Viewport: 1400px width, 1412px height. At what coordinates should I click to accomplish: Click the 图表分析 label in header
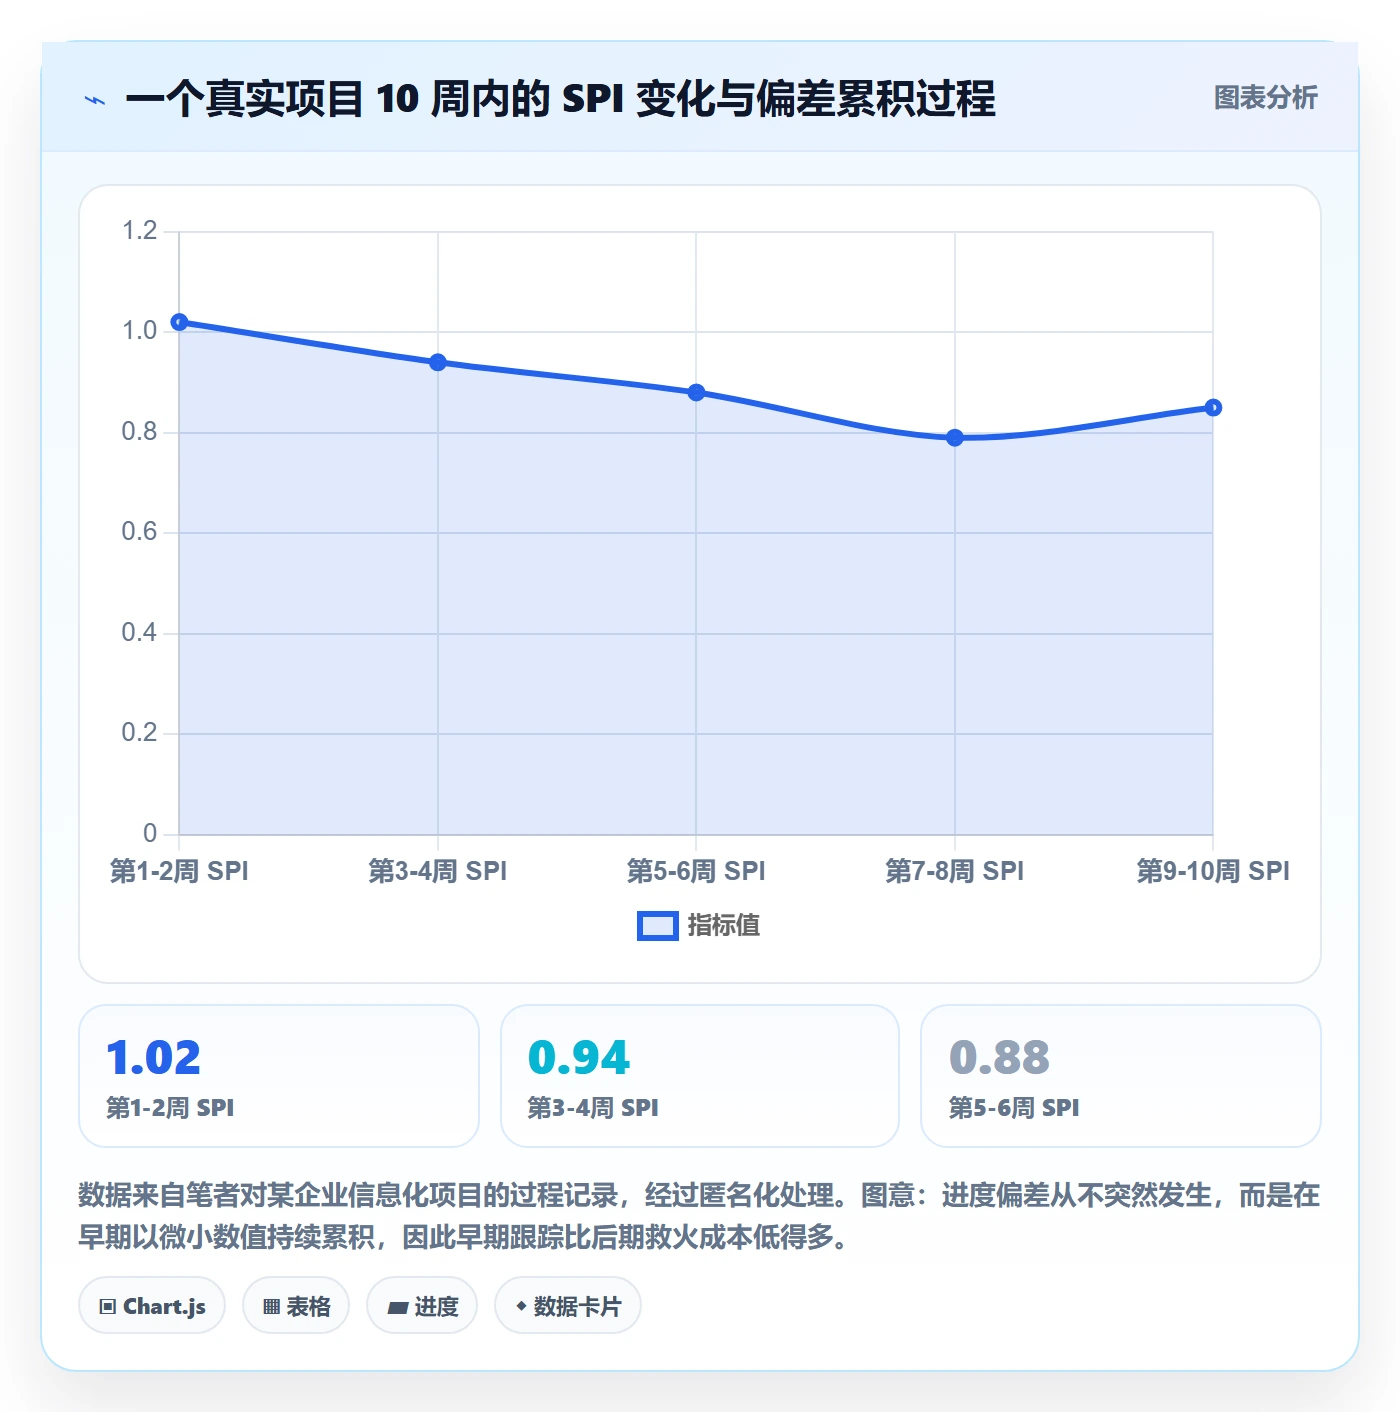pyautogui.click(x=1265, y=98)
